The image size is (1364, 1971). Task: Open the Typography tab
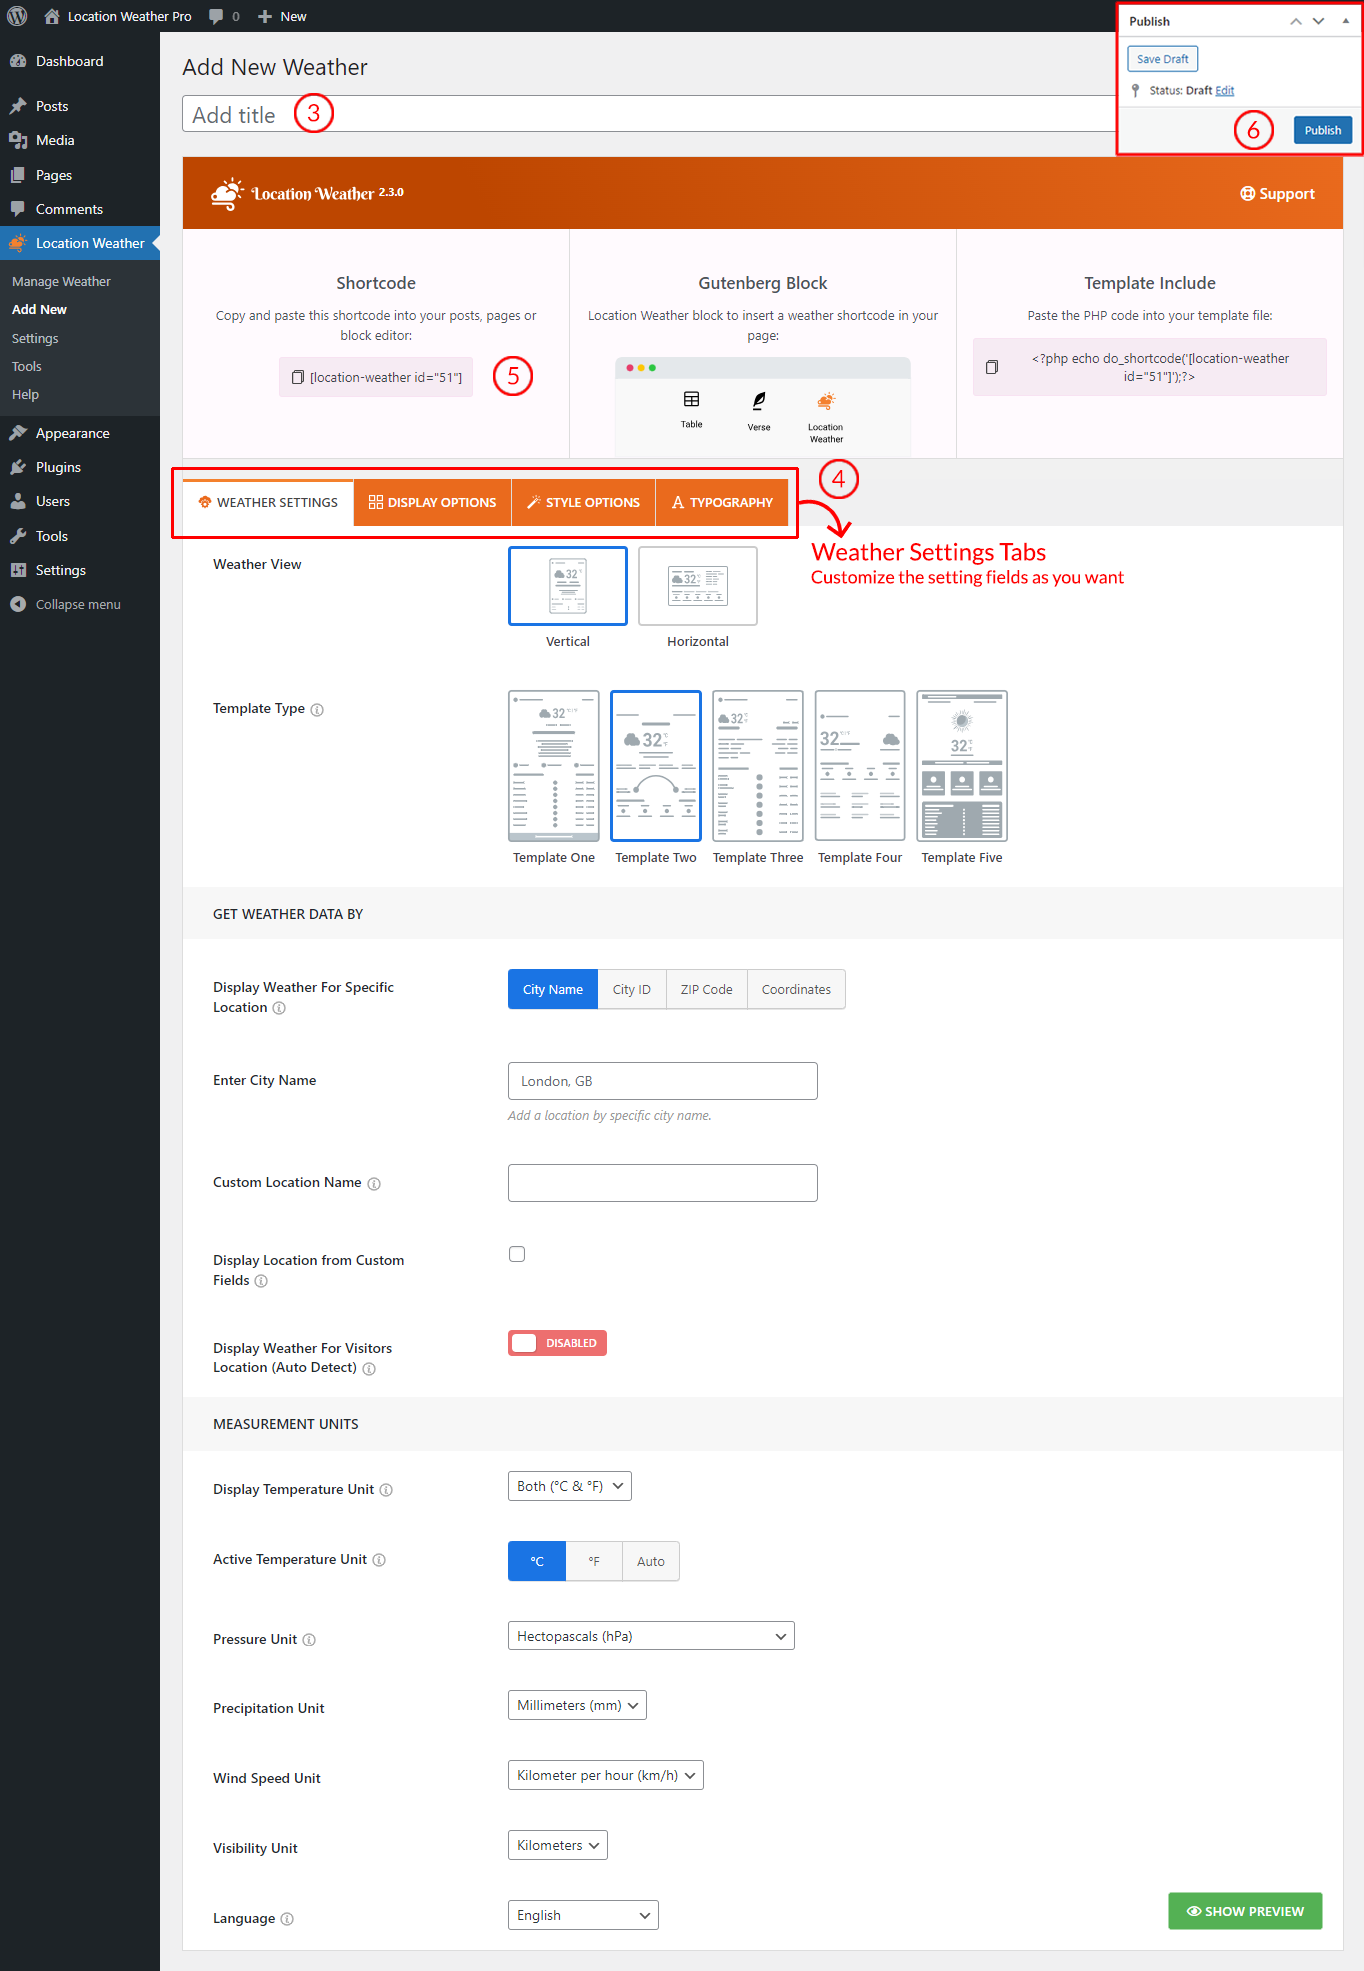click(x=722, y=502)
